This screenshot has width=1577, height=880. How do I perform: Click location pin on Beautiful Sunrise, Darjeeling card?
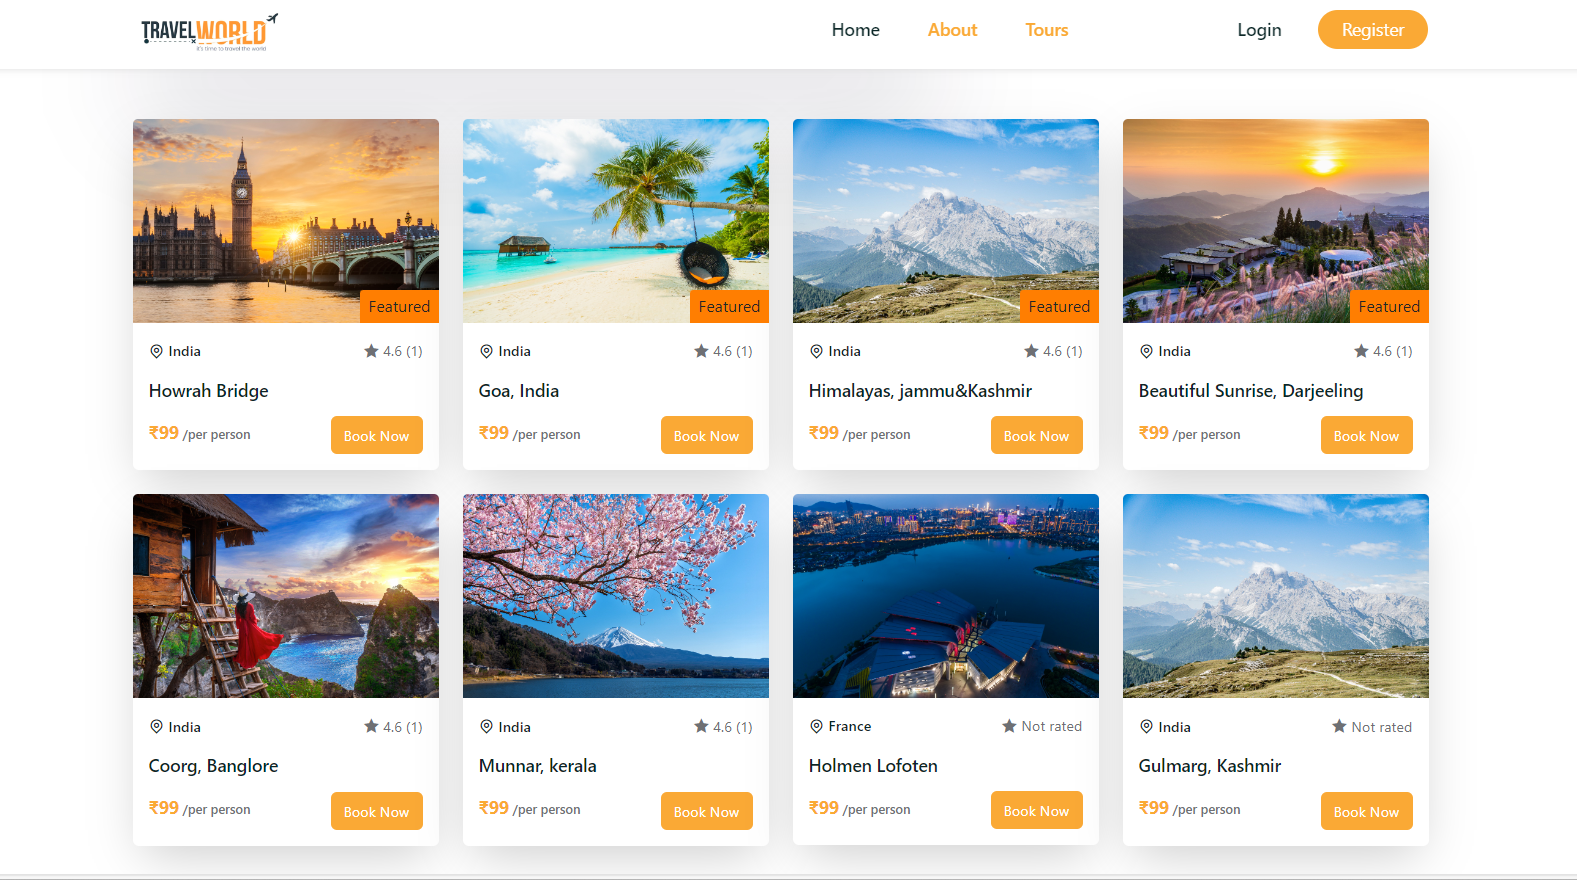pyautogui.click(x=1146, y=351)
